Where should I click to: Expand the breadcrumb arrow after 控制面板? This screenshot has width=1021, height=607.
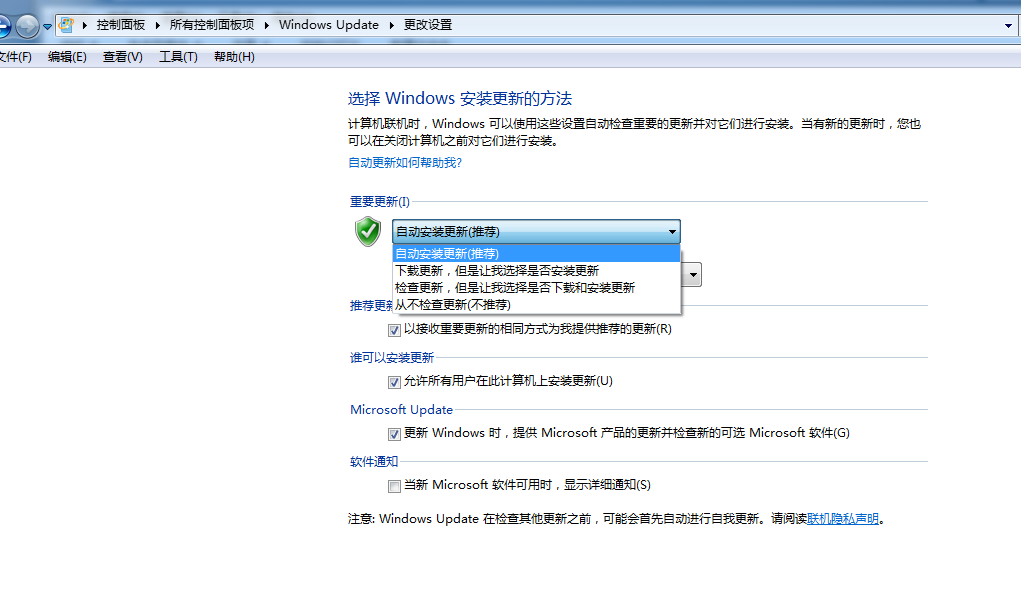coord(158,25)
